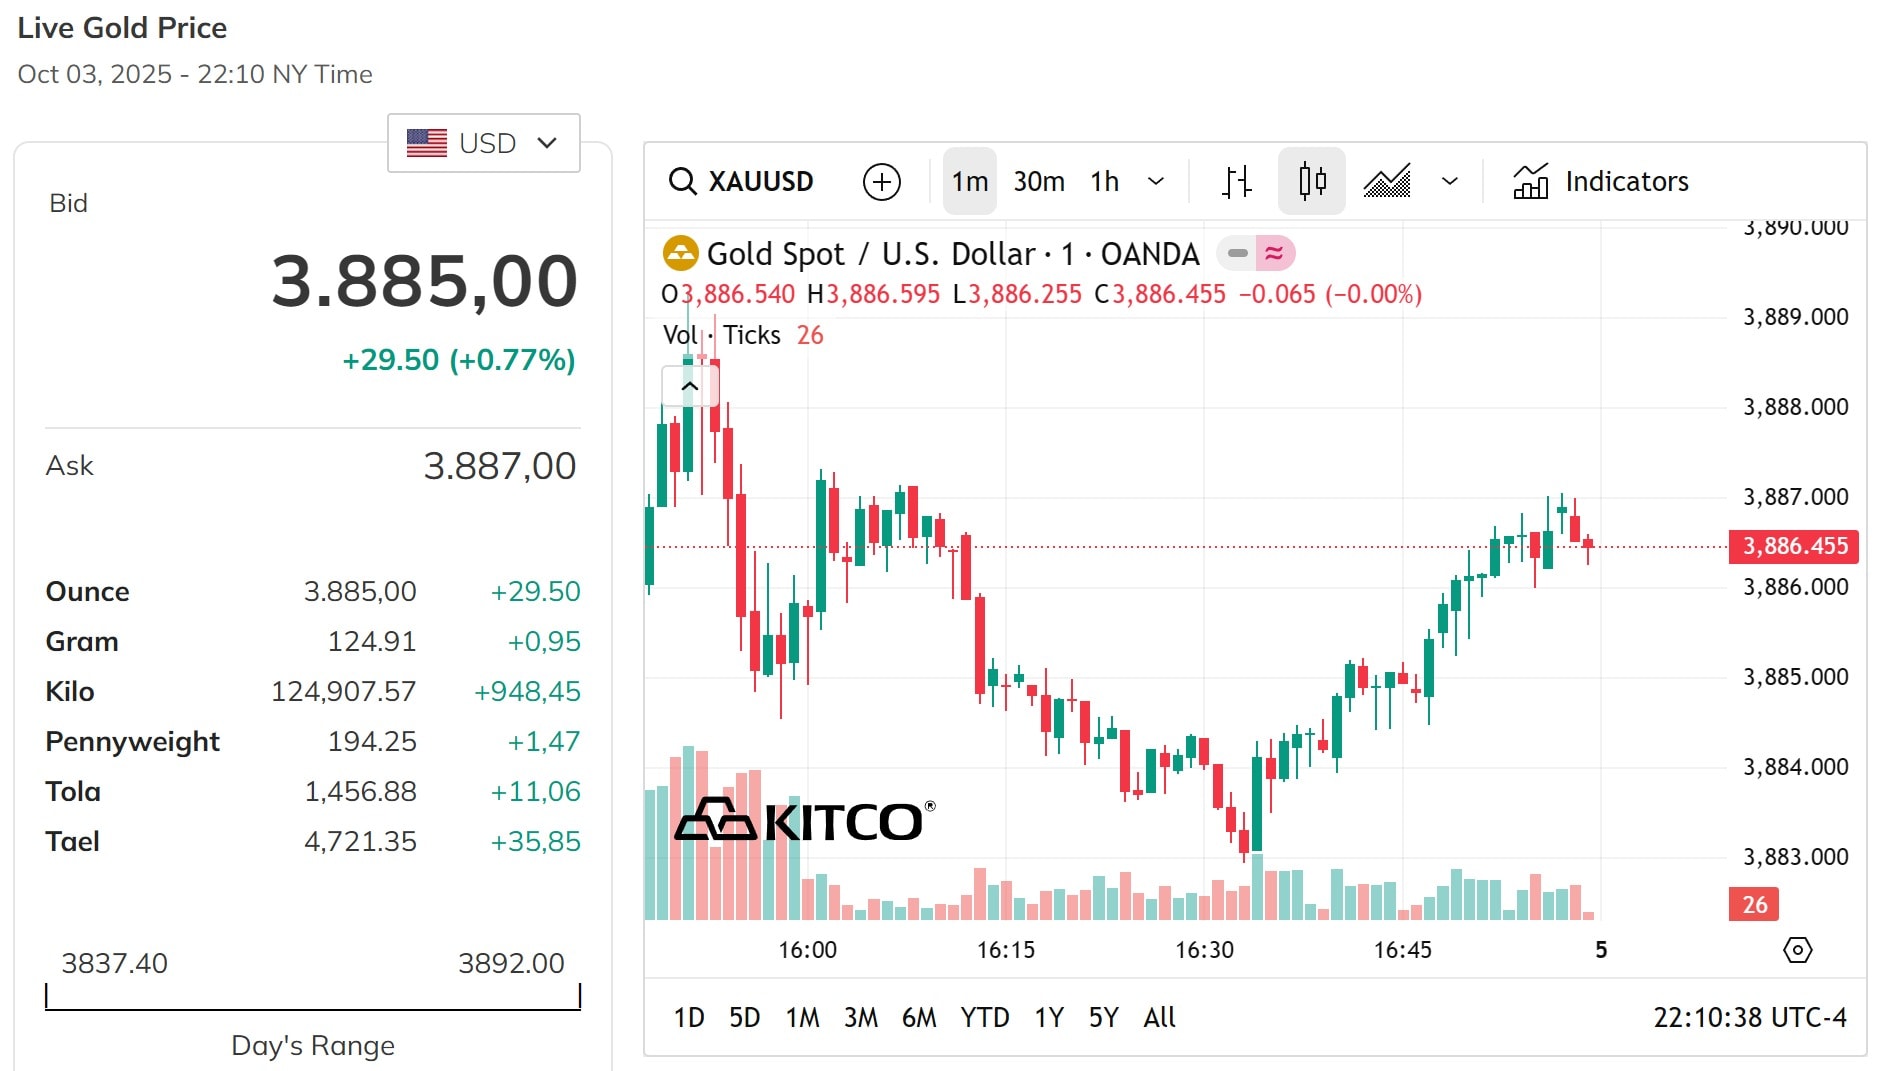Image resolution: width=1880 pixels, height=1071 pixels.
Task: Click the Gold Spot symbol logo icon
Action: 680,254
